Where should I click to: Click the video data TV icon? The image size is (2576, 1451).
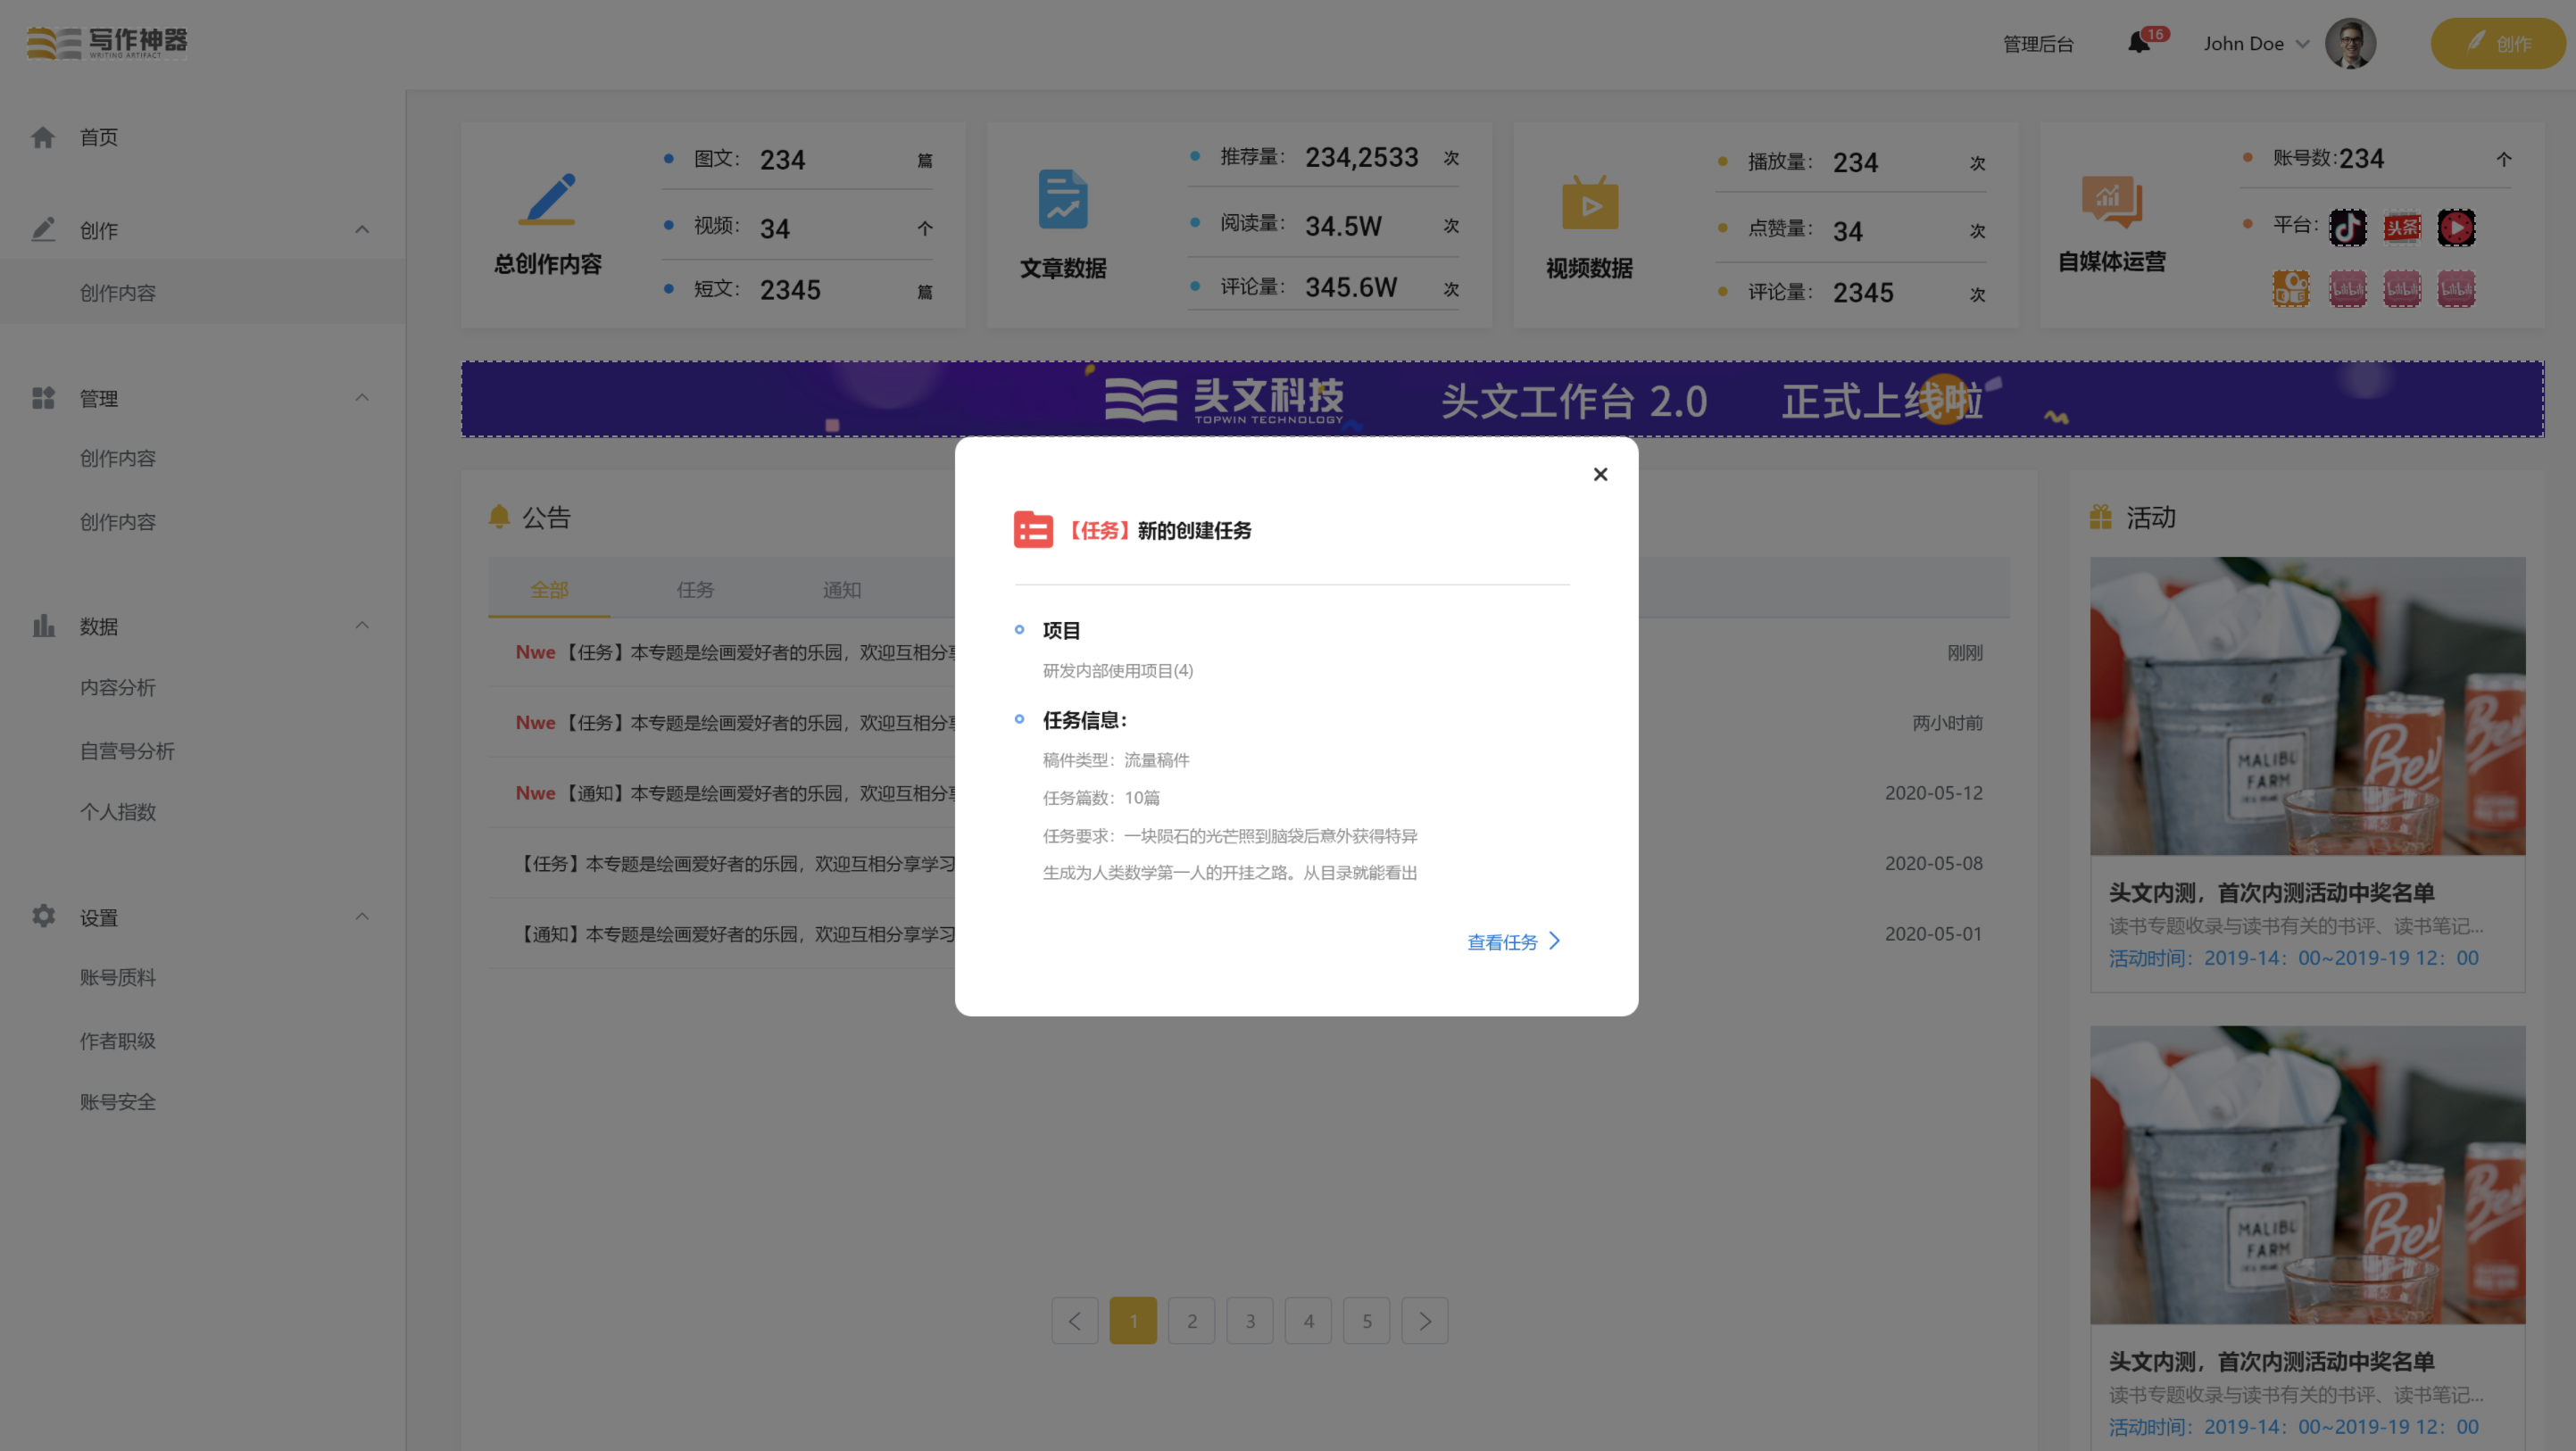pyautogui.click(x=1589, y=203)
